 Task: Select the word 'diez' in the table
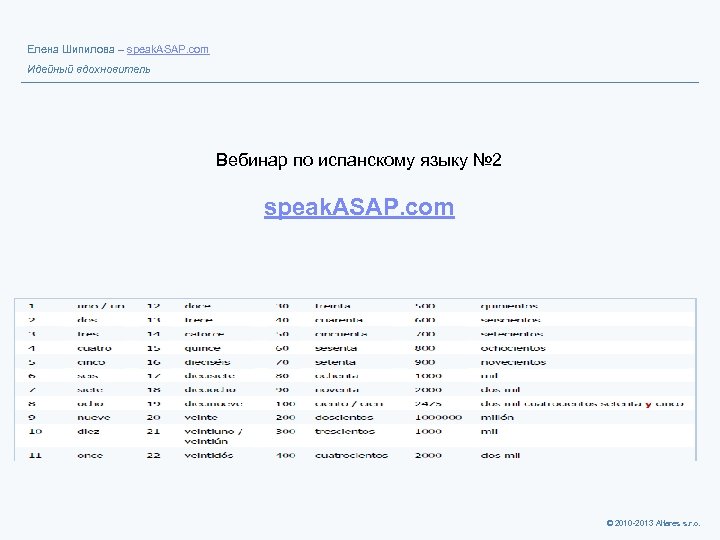88,431
